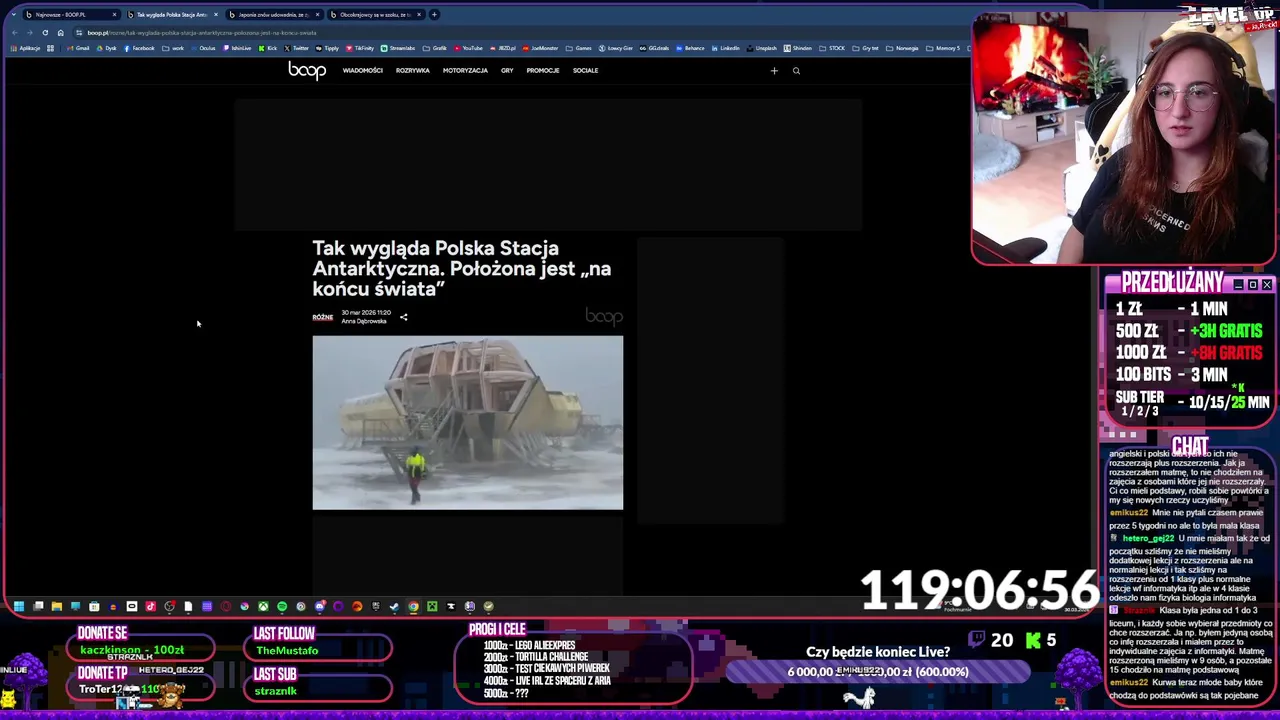This screenshot has height=720, width=1280.
Task: Open the Oculus app on taskbar
Action: pos(132,606)
